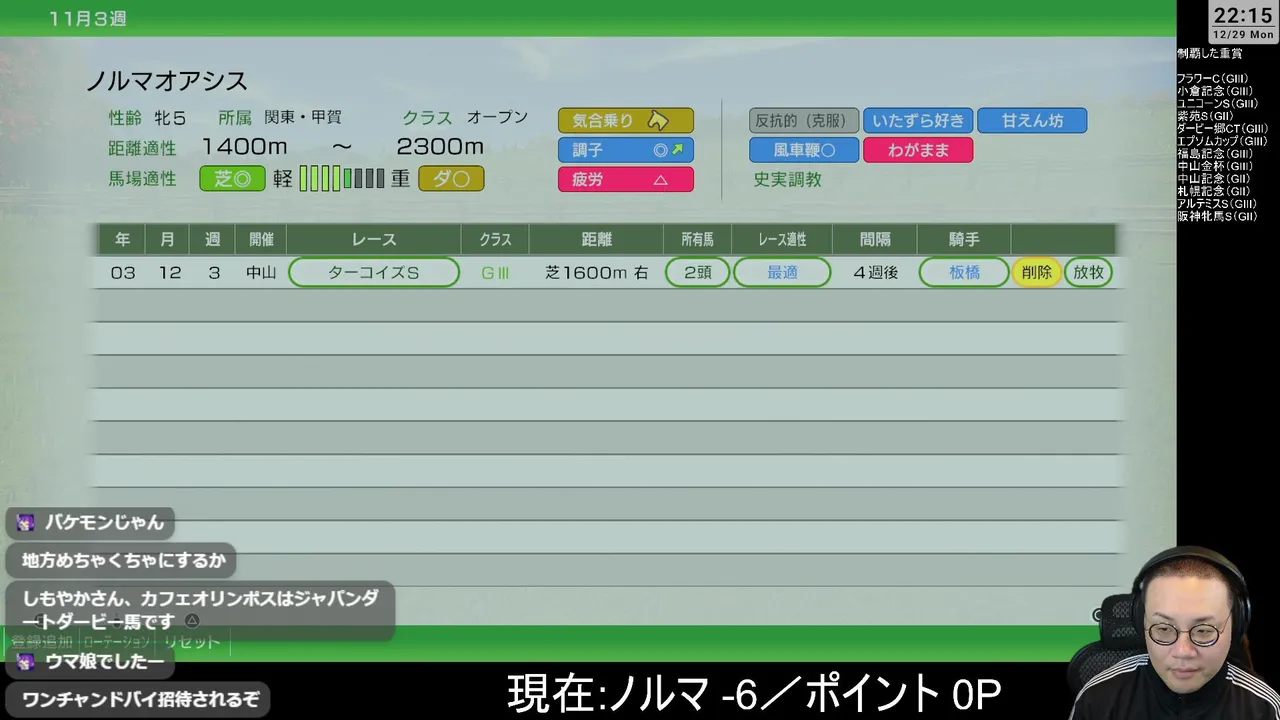Click the 週 column header
The height and width of the screenshot is (720, 1280).
[x=212, y=240]
